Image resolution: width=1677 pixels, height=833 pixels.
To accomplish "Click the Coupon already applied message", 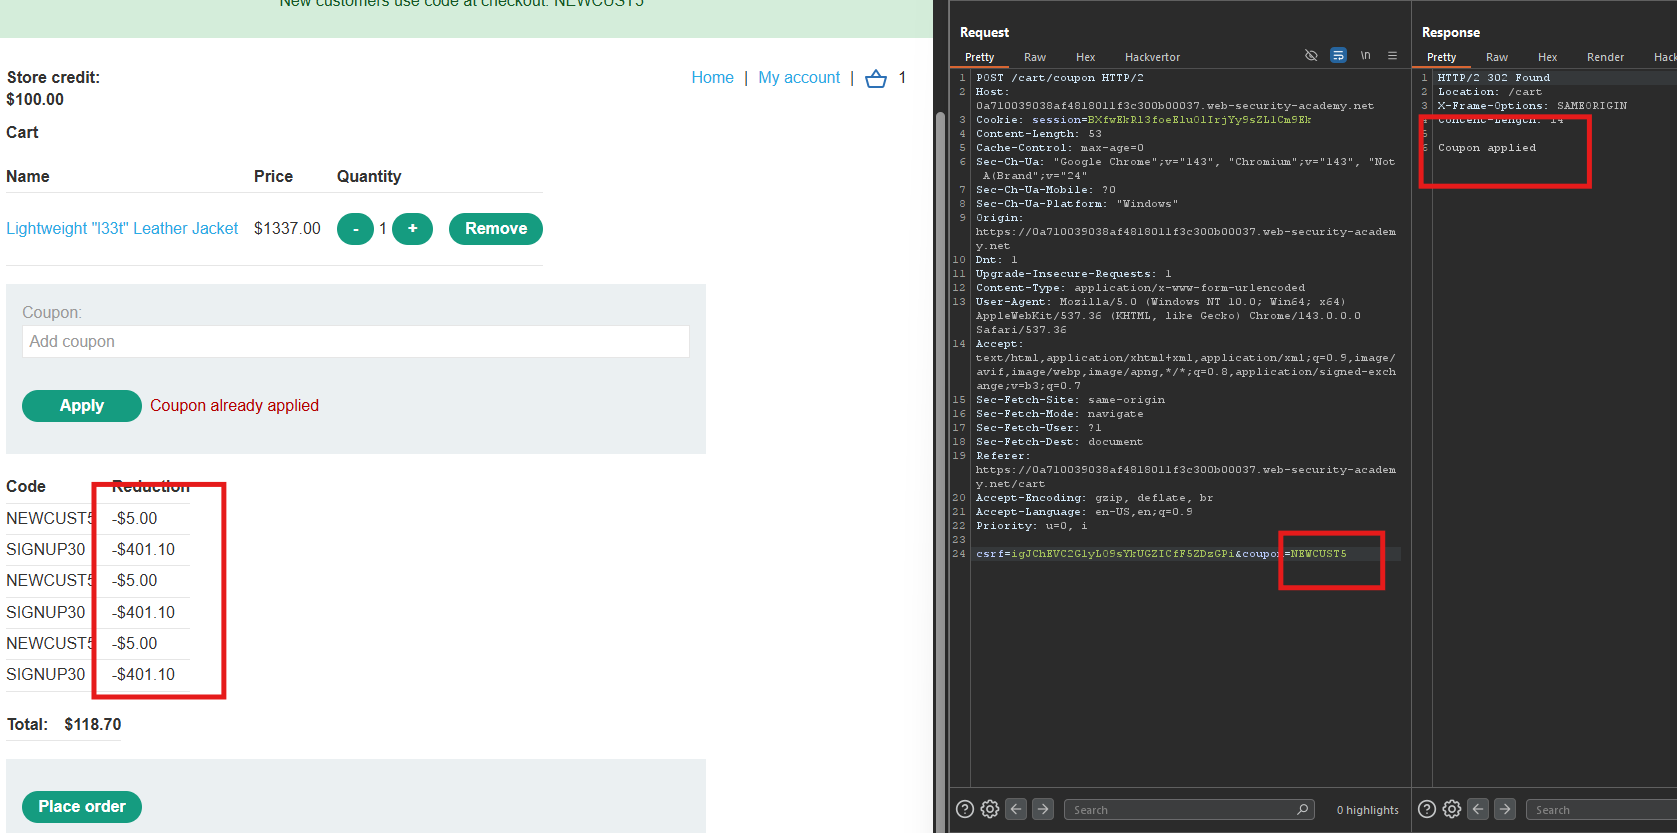I will (234, 406).
